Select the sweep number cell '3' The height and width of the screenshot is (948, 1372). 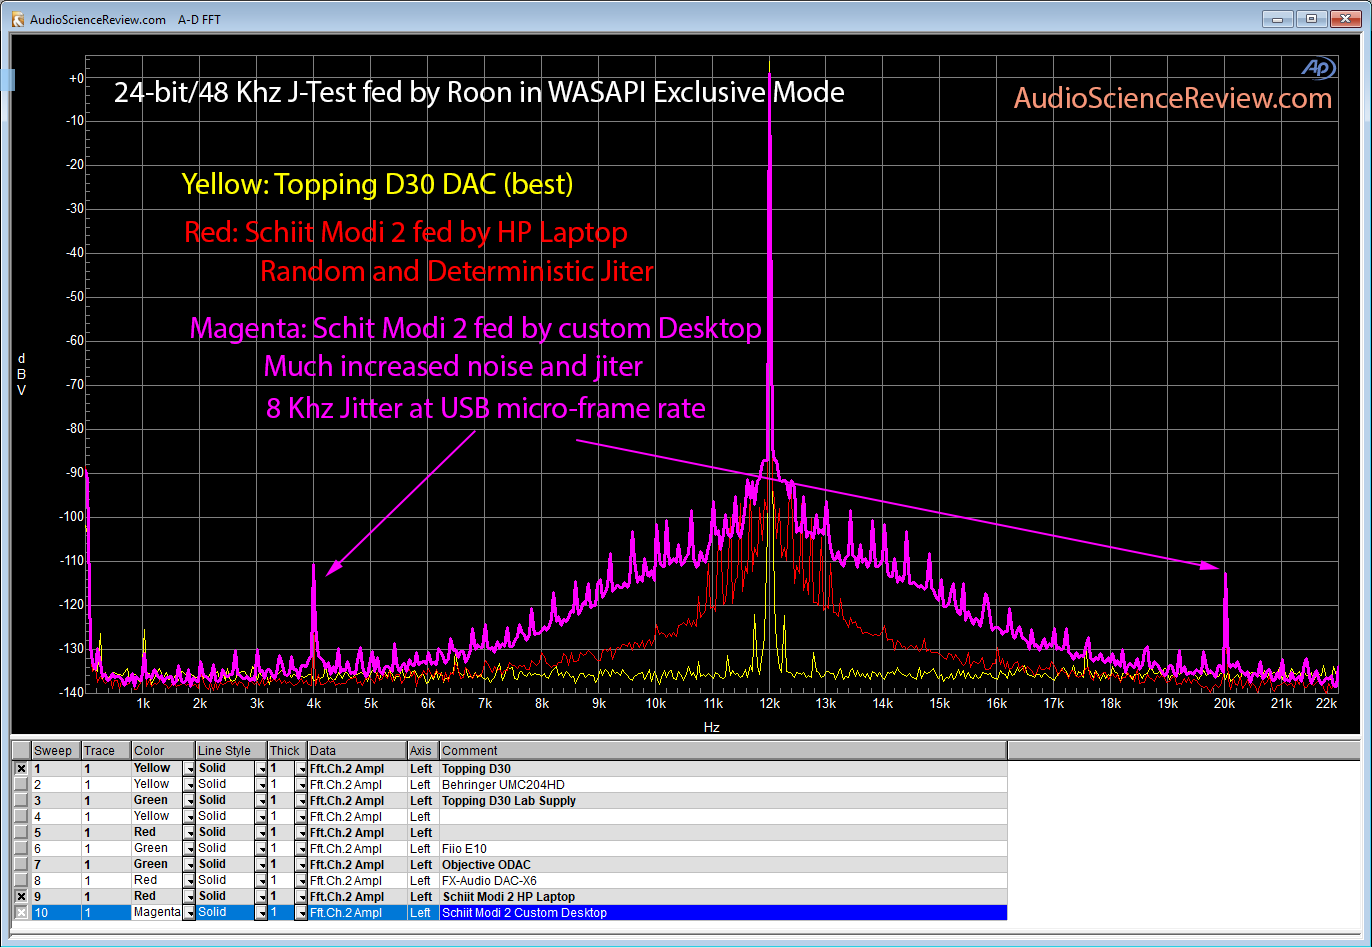(x=56, y=800)
